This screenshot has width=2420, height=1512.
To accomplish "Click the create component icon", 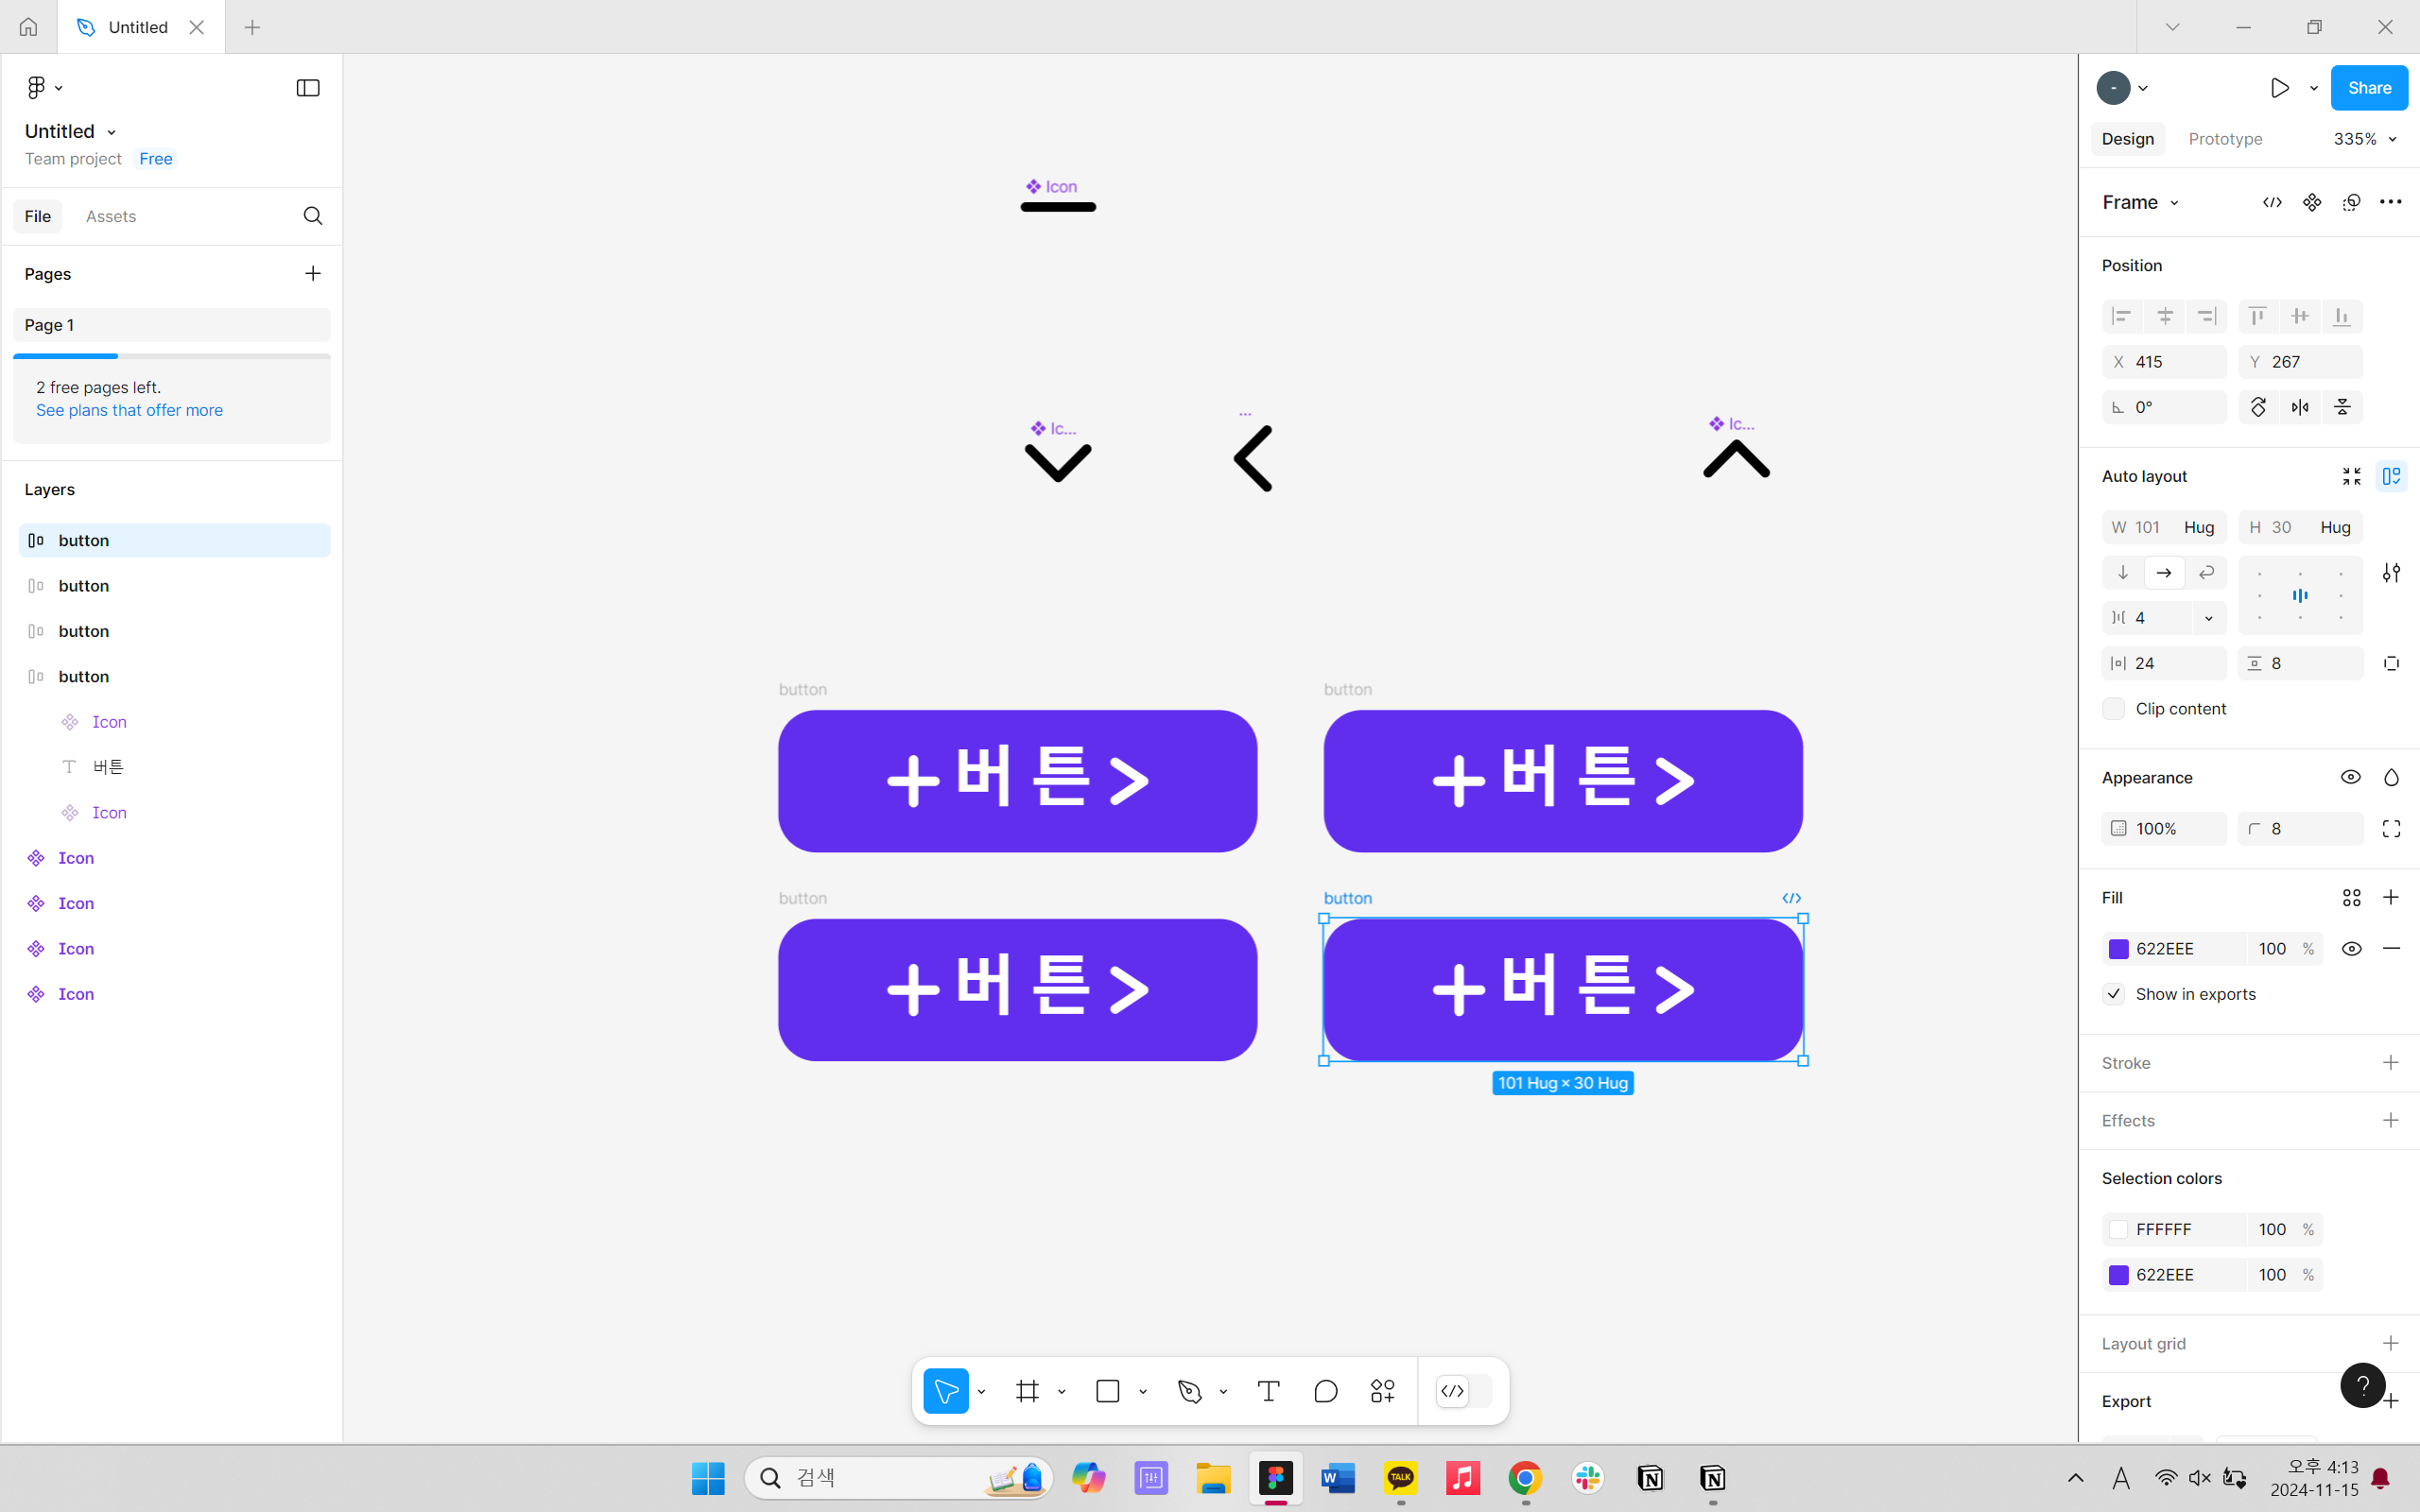I will tap(2311, 202).
